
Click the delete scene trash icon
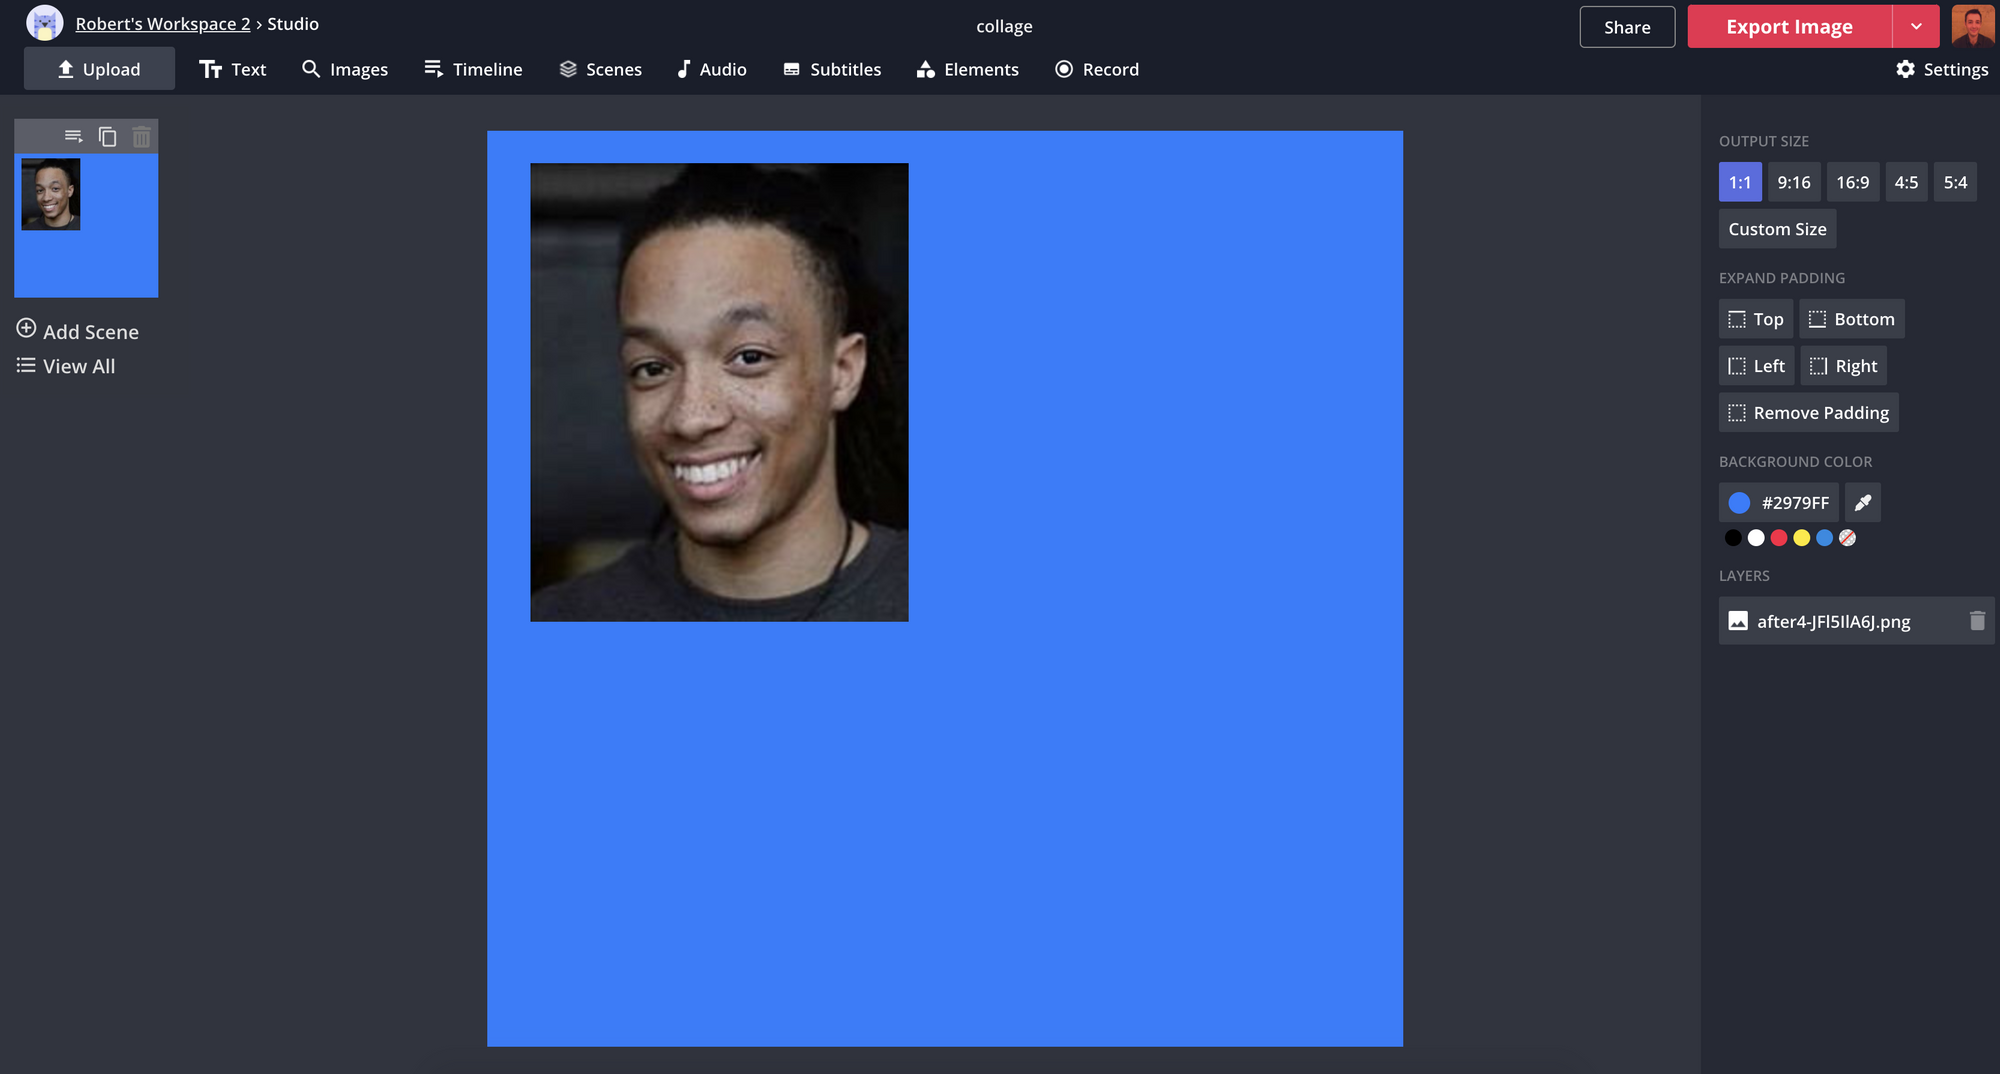141,136
